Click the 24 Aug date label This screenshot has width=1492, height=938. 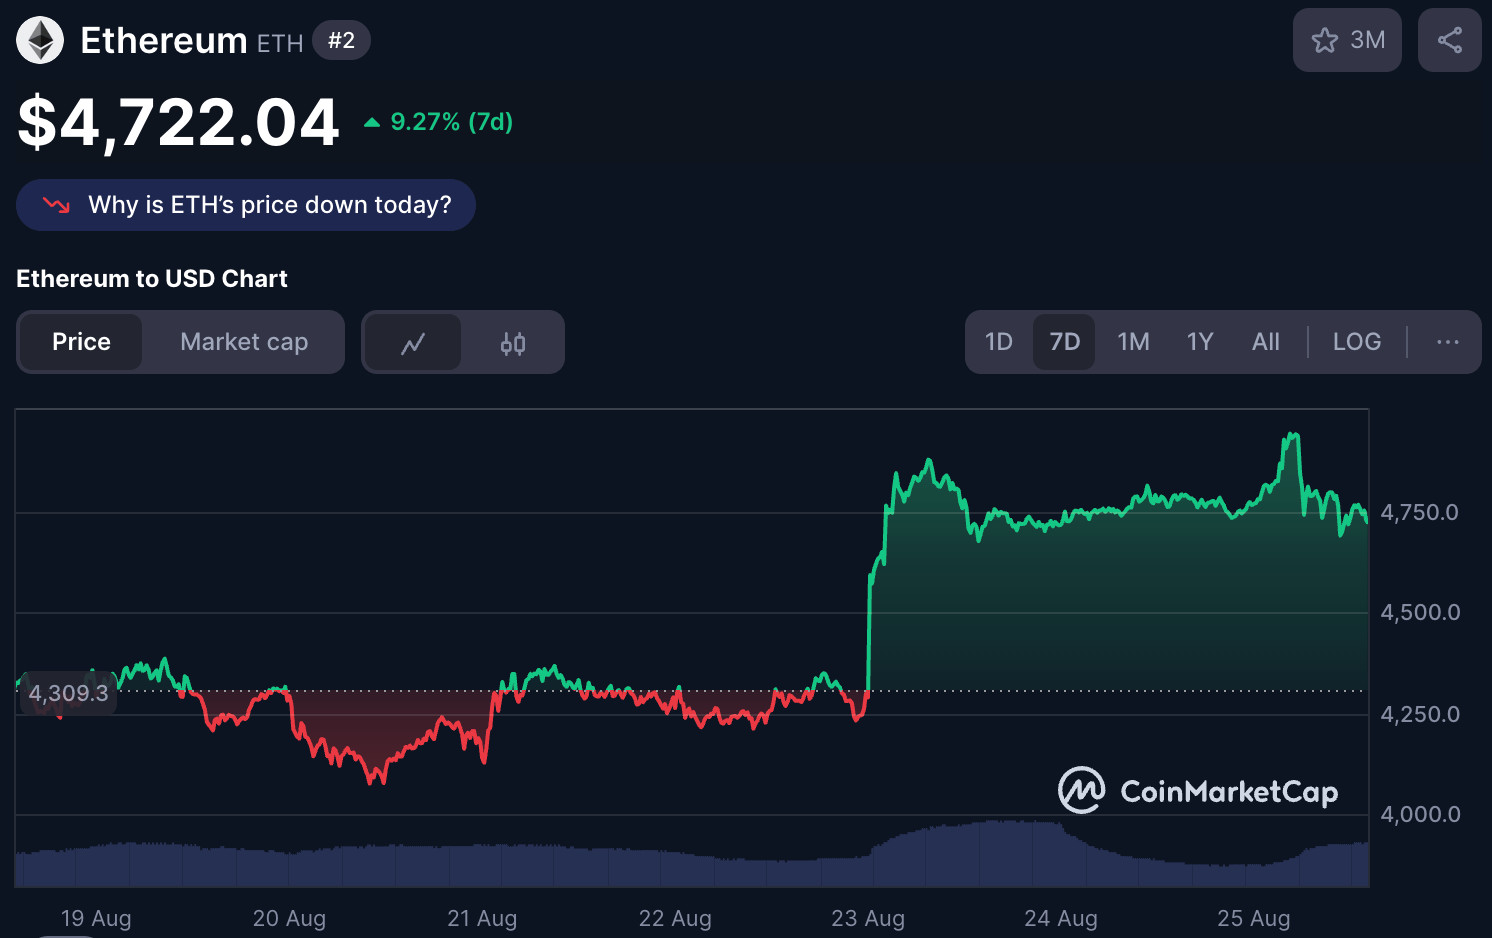(1061, 918)
